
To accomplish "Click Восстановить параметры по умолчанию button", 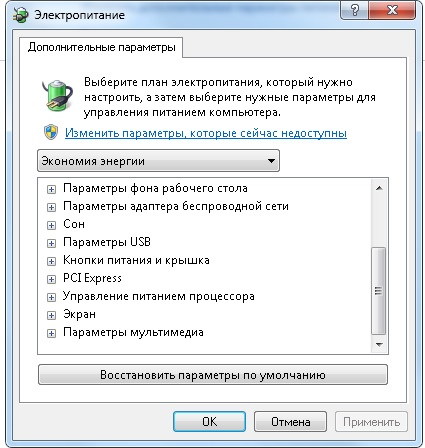I will click(213, 375).
